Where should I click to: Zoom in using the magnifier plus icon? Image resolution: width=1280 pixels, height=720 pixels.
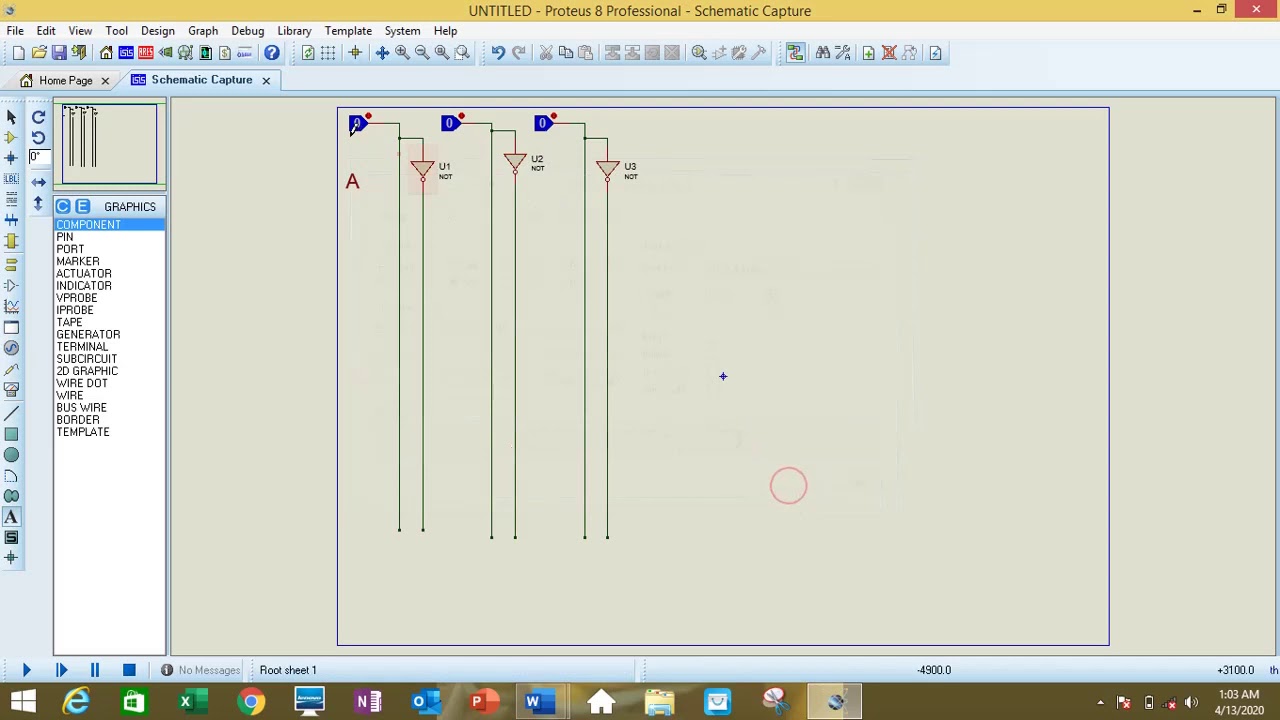click(402, 53)
